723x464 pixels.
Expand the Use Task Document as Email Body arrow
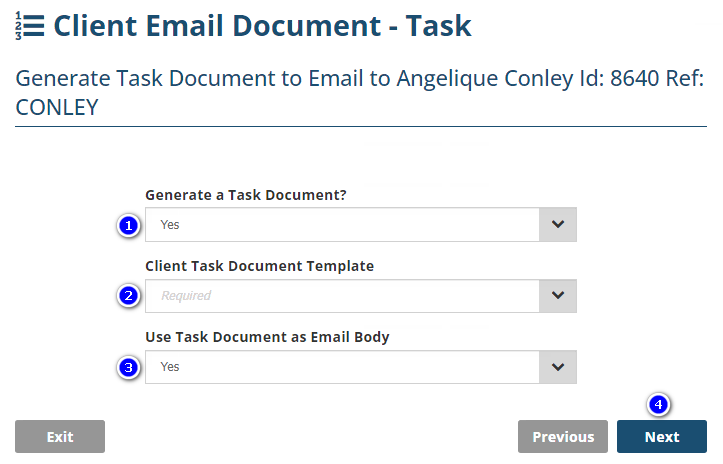click(558, 367)
